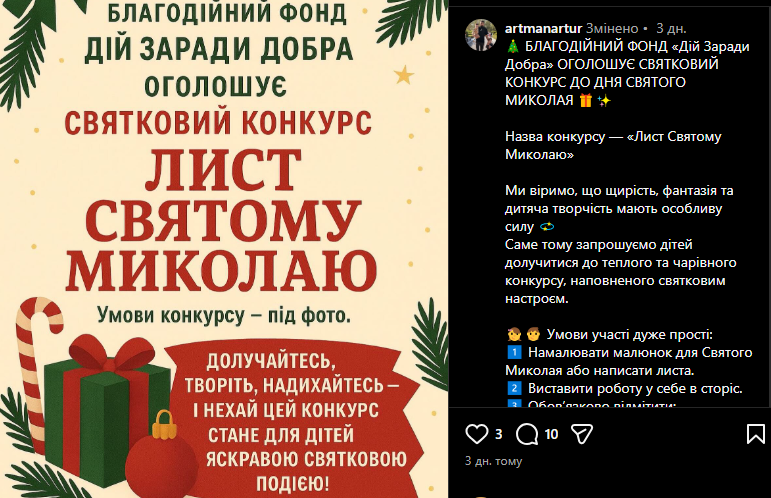Open comments via the speech bubble icon
This screenshot has height=498, width=771.
(x=527, y=434)
